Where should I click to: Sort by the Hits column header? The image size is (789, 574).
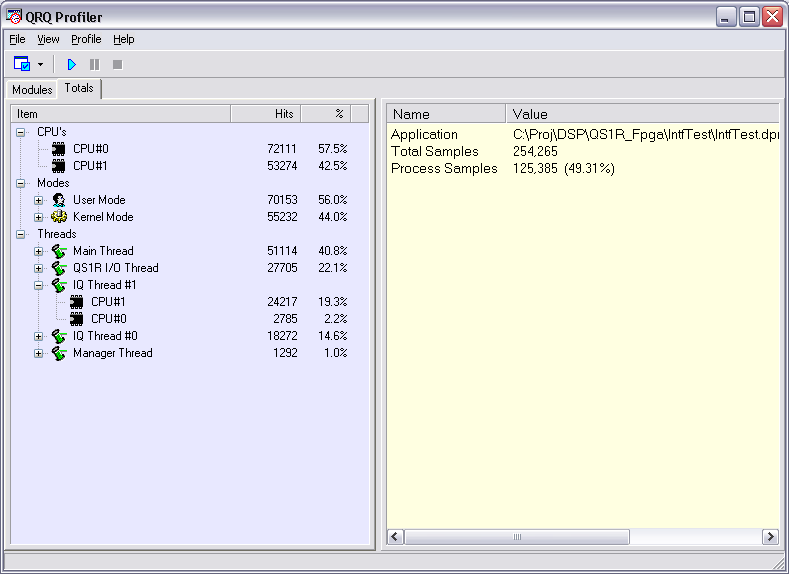coord(266,114)
